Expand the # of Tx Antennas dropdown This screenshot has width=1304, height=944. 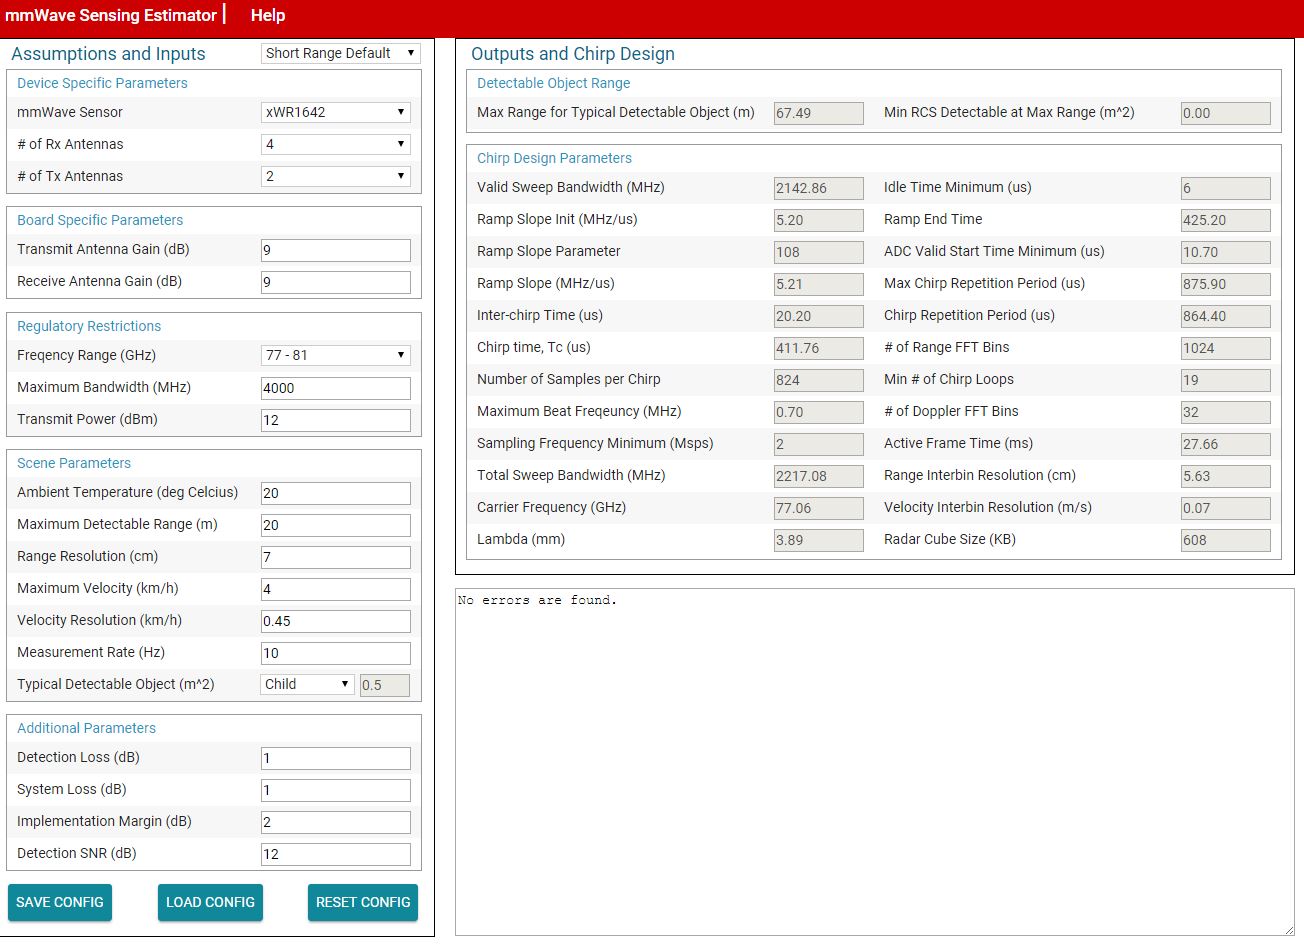pyautogui.click(x=336, y=176)
